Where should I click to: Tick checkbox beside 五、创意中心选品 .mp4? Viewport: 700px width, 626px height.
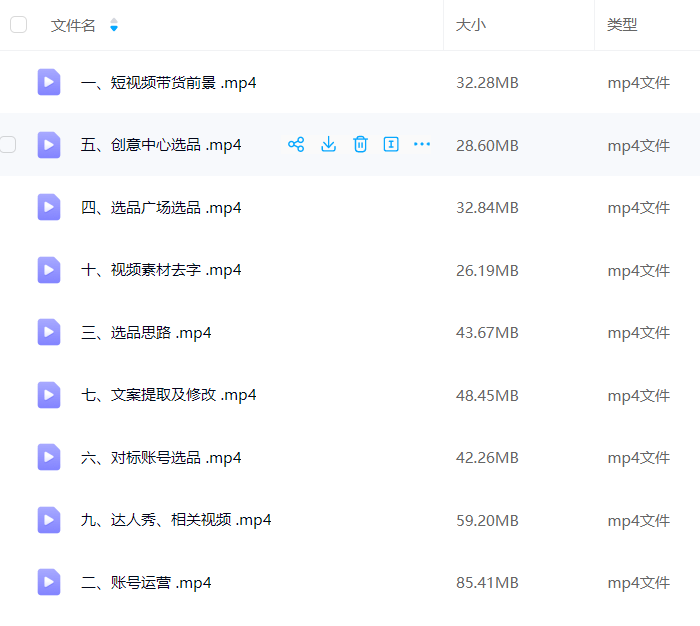(x=8, y=145)
